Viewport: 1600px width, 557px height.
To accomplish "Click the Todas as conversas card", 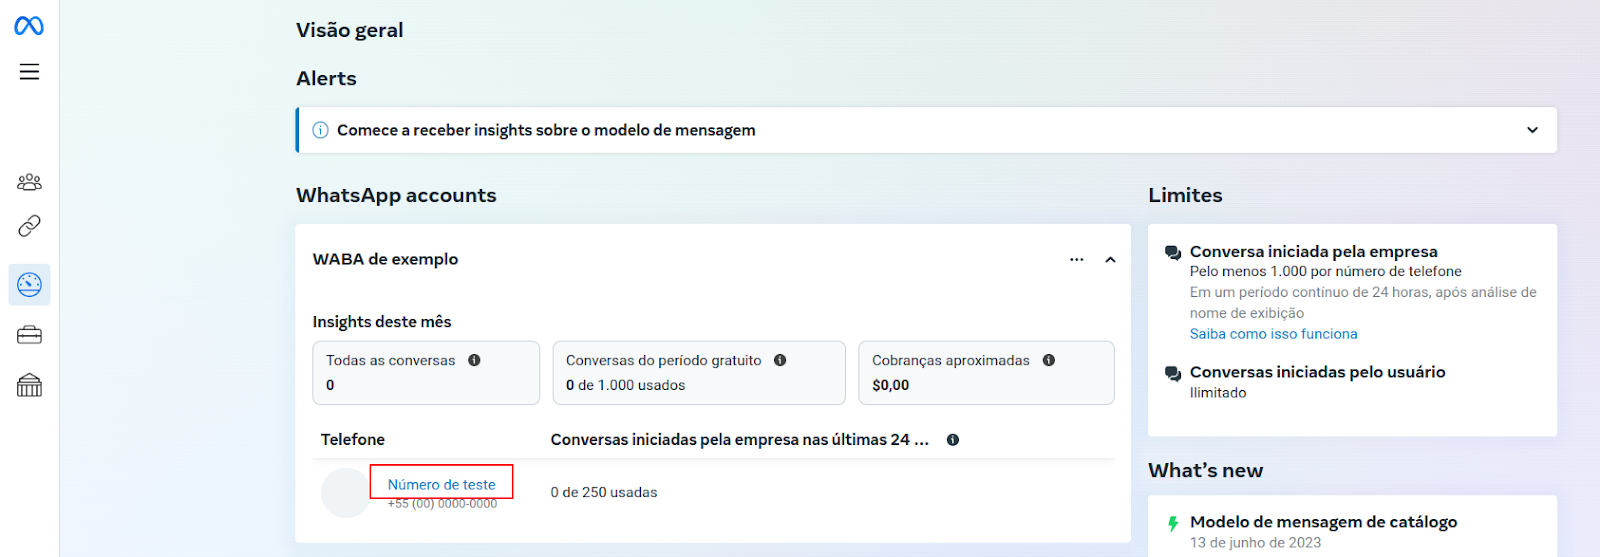I will (426, 373).
